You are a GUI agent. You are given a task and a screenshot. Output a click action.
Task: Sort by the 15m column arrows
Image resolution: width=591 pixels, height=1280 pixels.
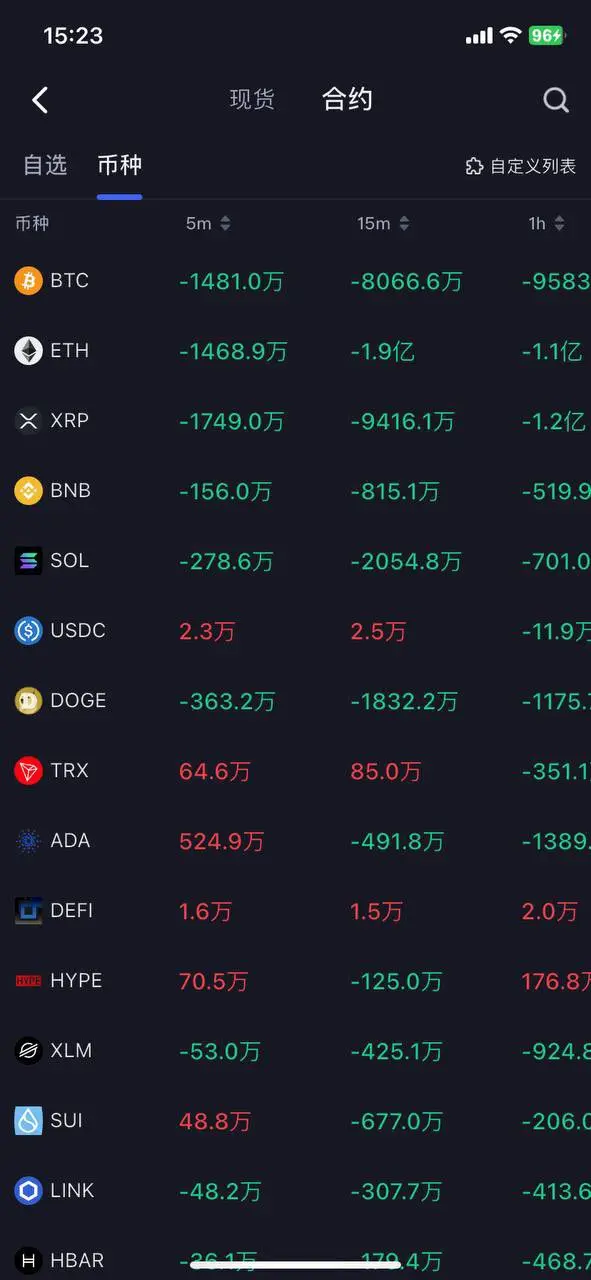point(404,224)
